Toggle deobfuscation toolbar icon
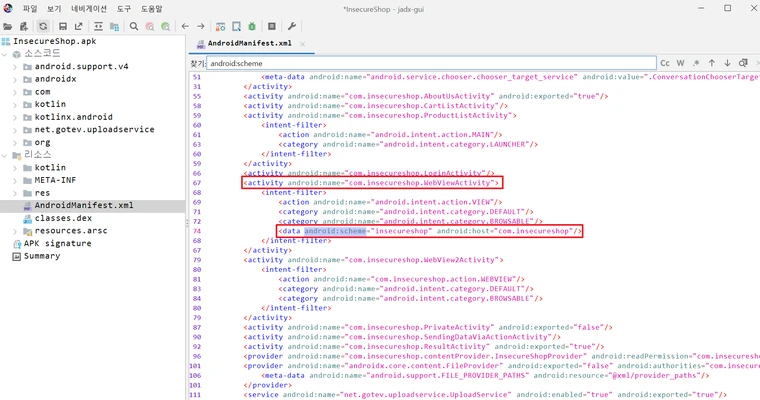The height and width of the screenshot is (400, 760). (221, 27)
